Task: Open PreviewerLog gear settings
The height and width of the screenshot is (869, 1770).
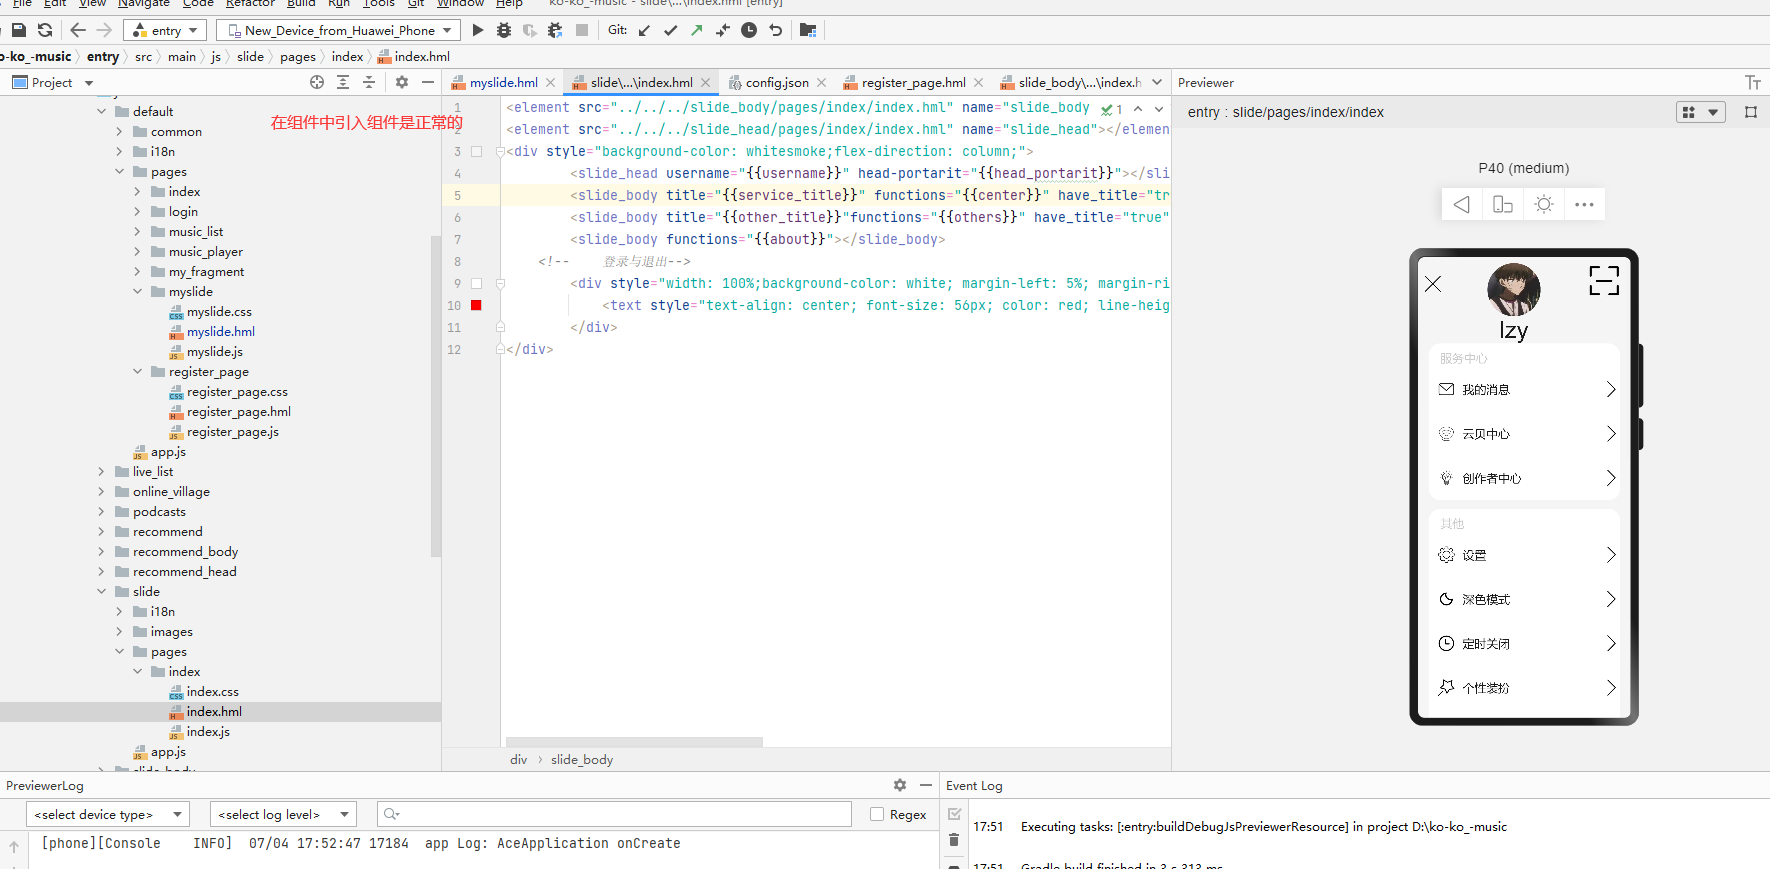Action: point(900,785)
